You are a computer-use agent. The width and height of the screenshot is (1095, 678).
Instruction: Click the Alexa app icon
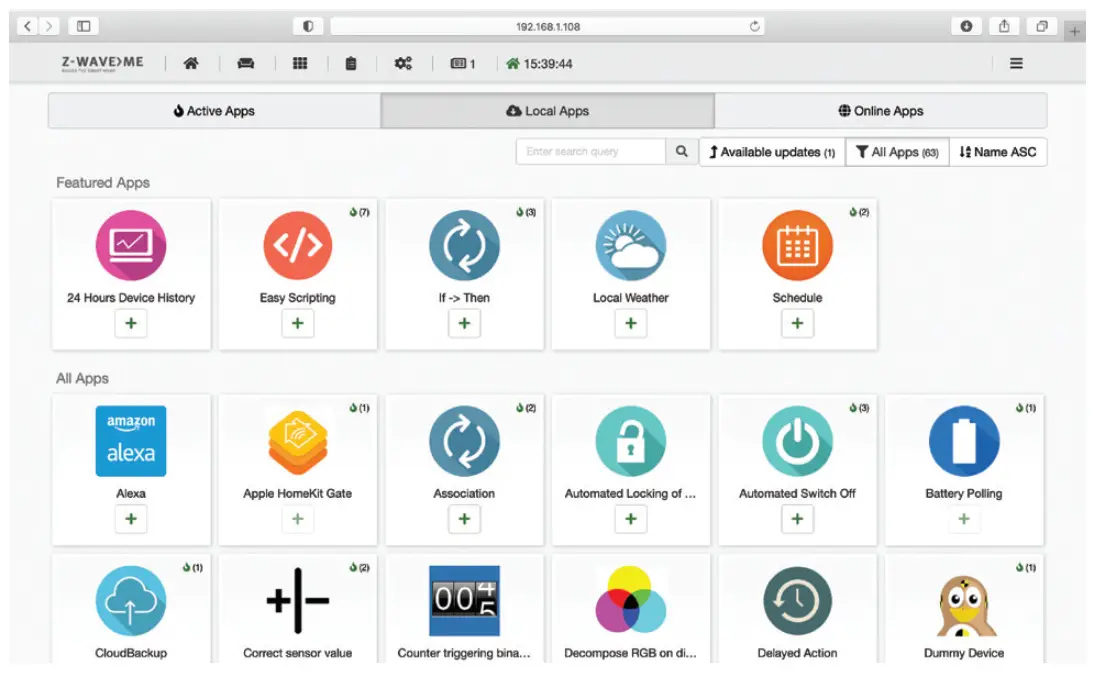click(x=131, y=441)
